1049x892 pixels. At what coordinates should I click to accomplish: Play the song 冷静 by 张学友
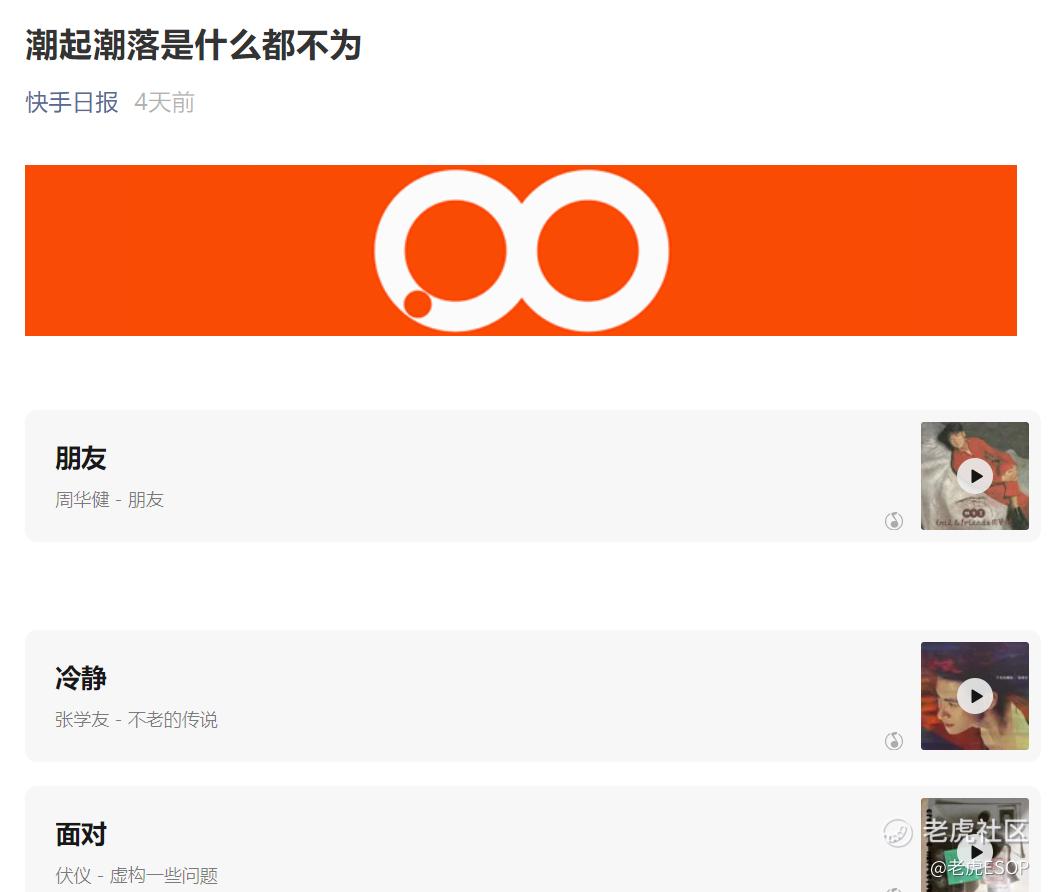[x=975, y=696]
